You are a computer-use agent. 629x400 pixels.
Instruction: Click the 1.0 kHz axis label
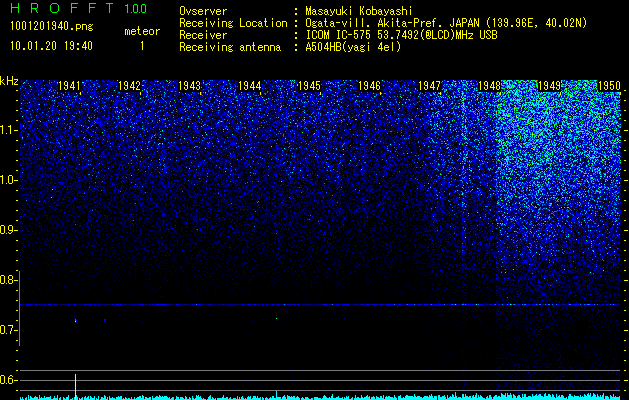9,181
